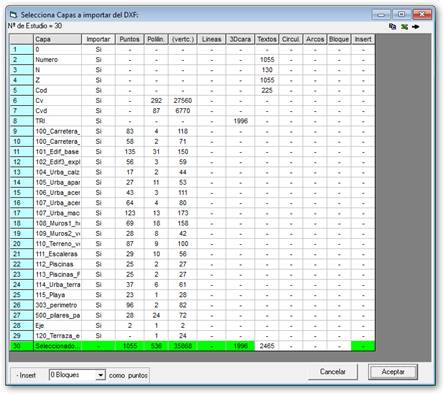This screenshot has height=394, width=444.
Task: Click the Importar column header
Action: click(x=98, y=39)
